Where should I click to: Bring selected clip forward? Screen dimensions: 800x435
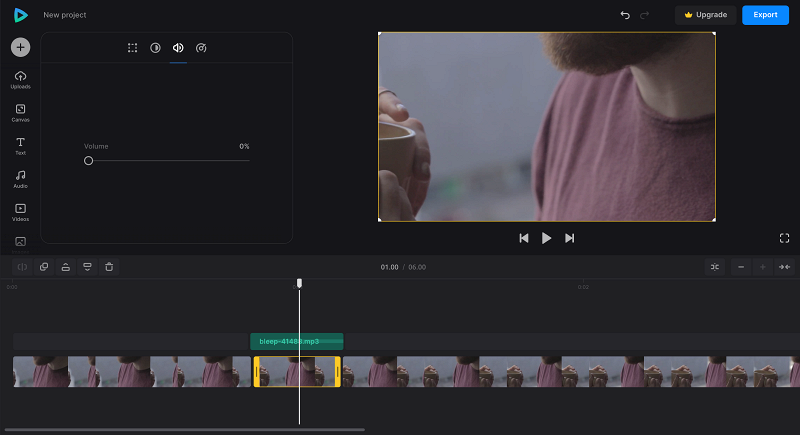[x=66, y=267]
